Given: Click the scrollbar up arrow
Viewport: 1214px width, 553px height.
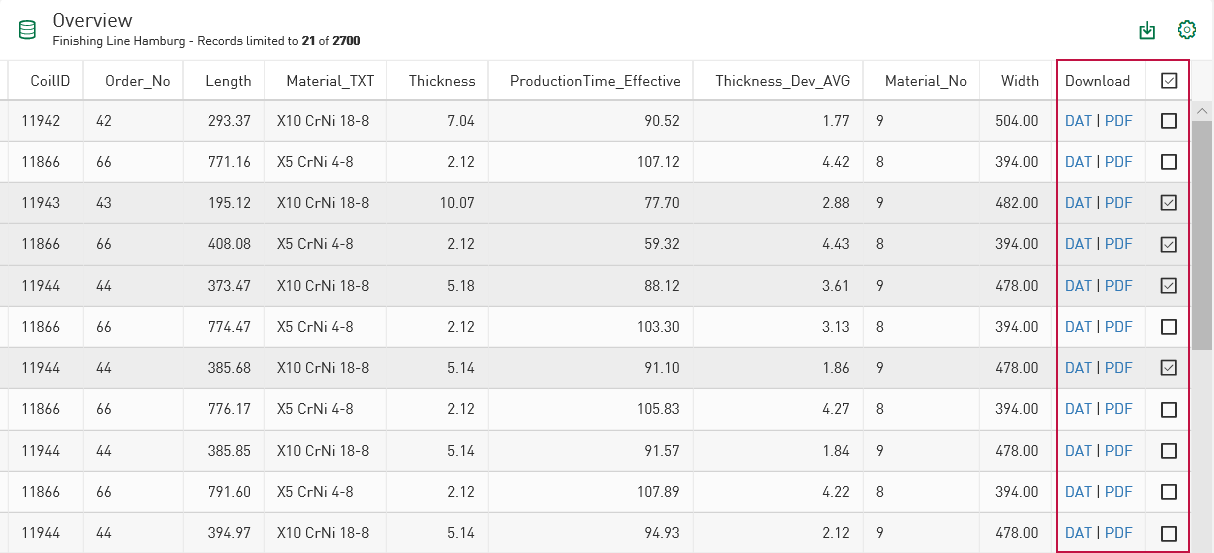Looking at the screenshot, I should pyautogui.click(x=1202, y=110).
